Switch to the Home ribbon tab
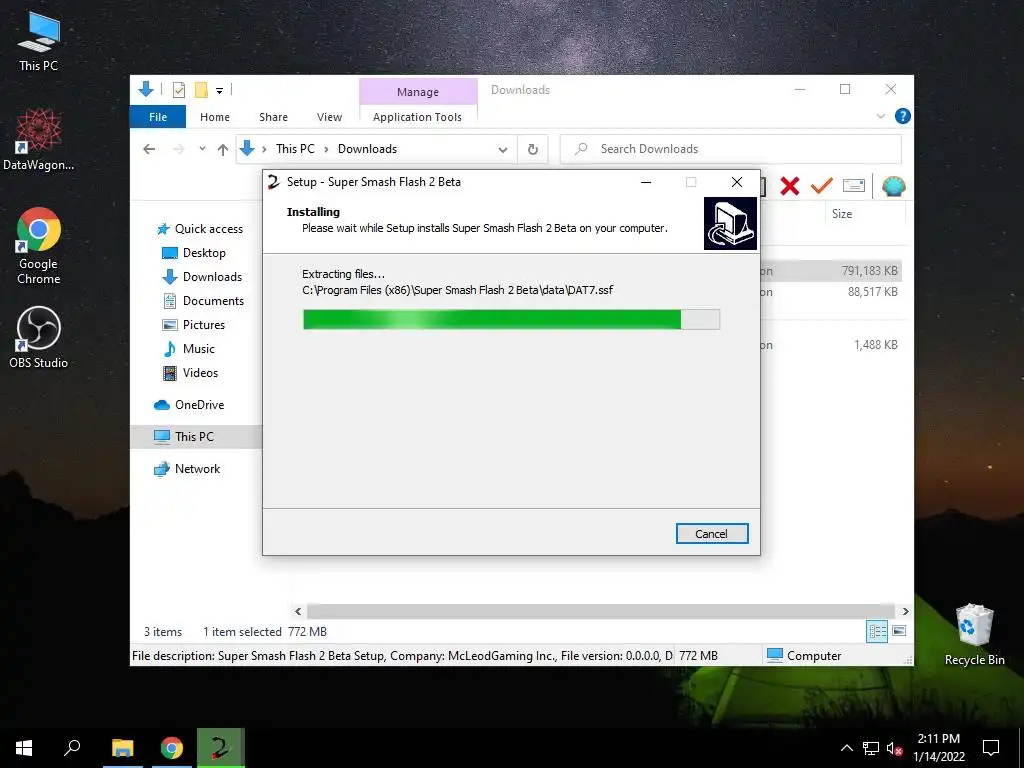The width and height of the screenshot is (1024, 768). [x=215, y=117]
